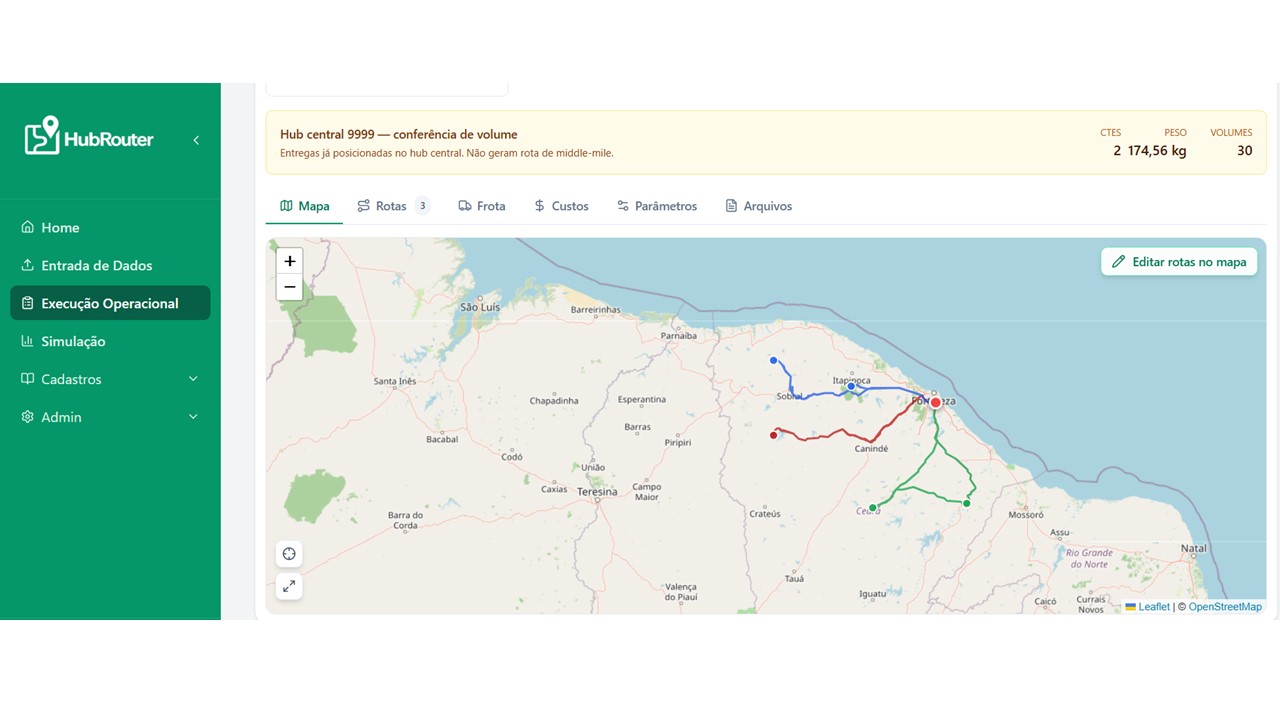Click the green marker near Ceará label
The height and width of the screenshot is (720, 1280).
(x=873, y=508)
